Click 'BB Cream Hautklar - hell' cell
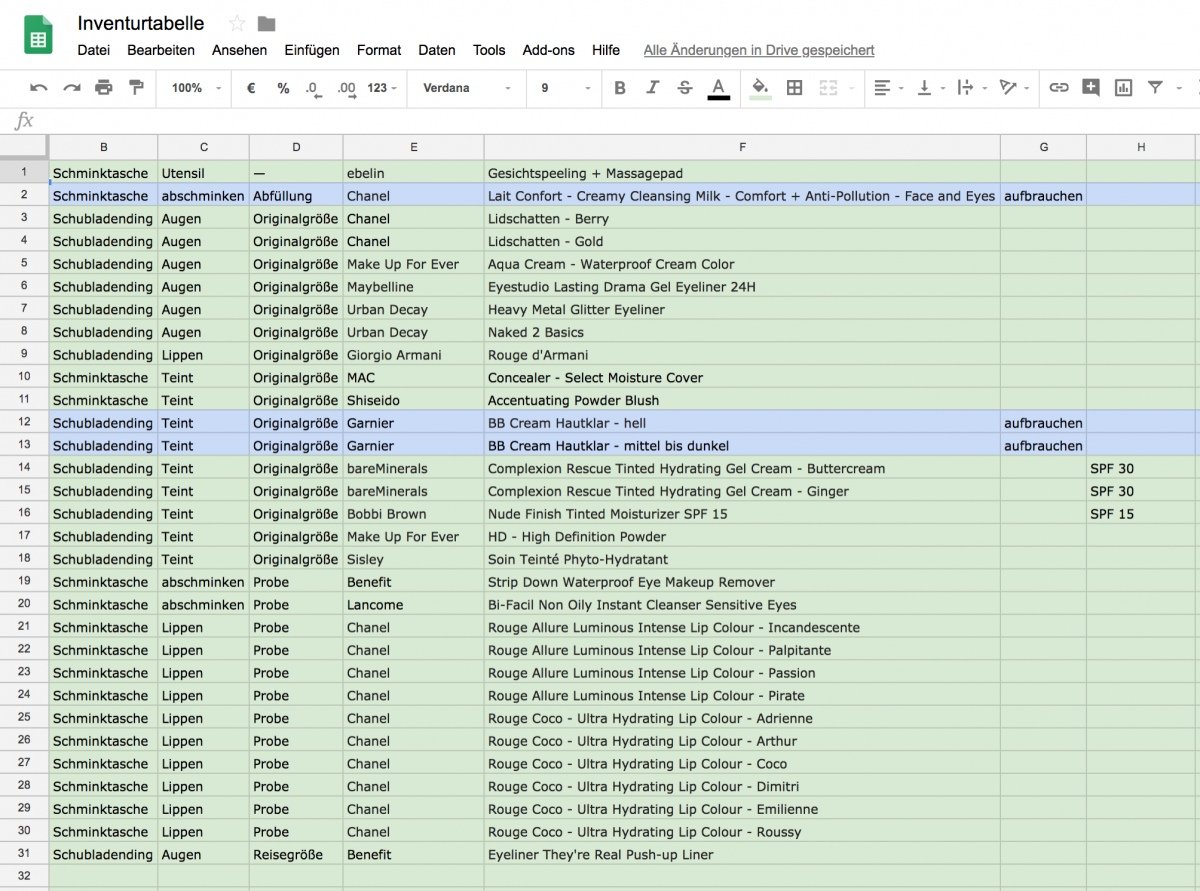This screenshot has height=891, width=1200. point(742,423)
